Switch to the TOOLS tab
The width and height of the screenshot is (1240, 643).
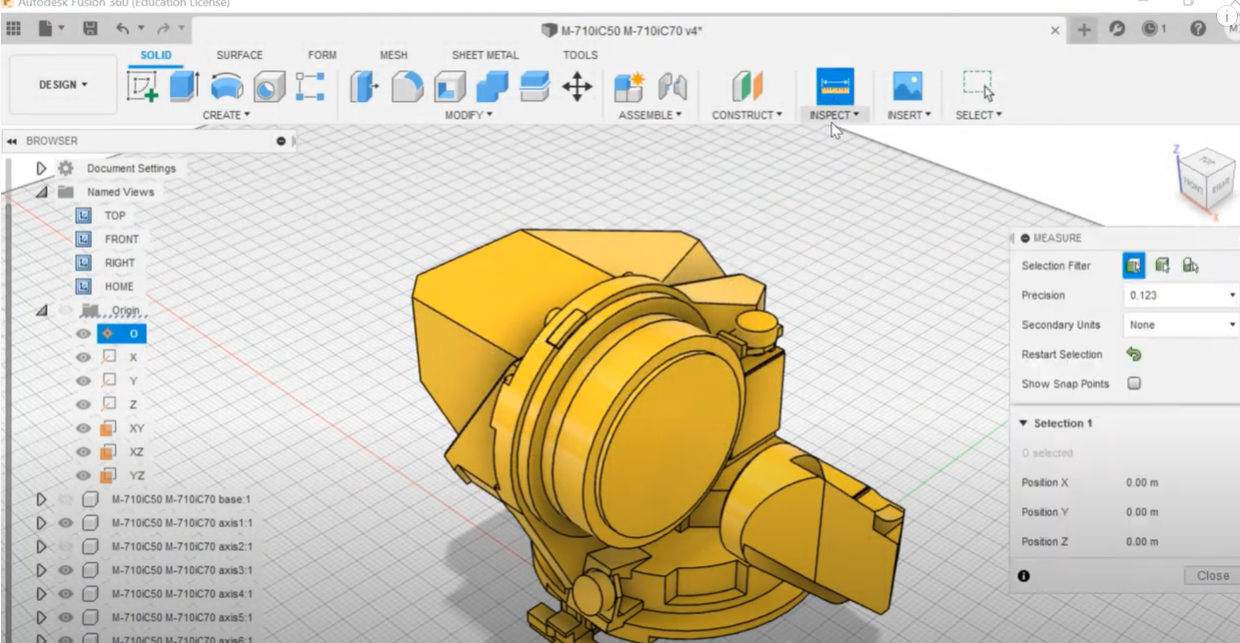pos(580,55)
